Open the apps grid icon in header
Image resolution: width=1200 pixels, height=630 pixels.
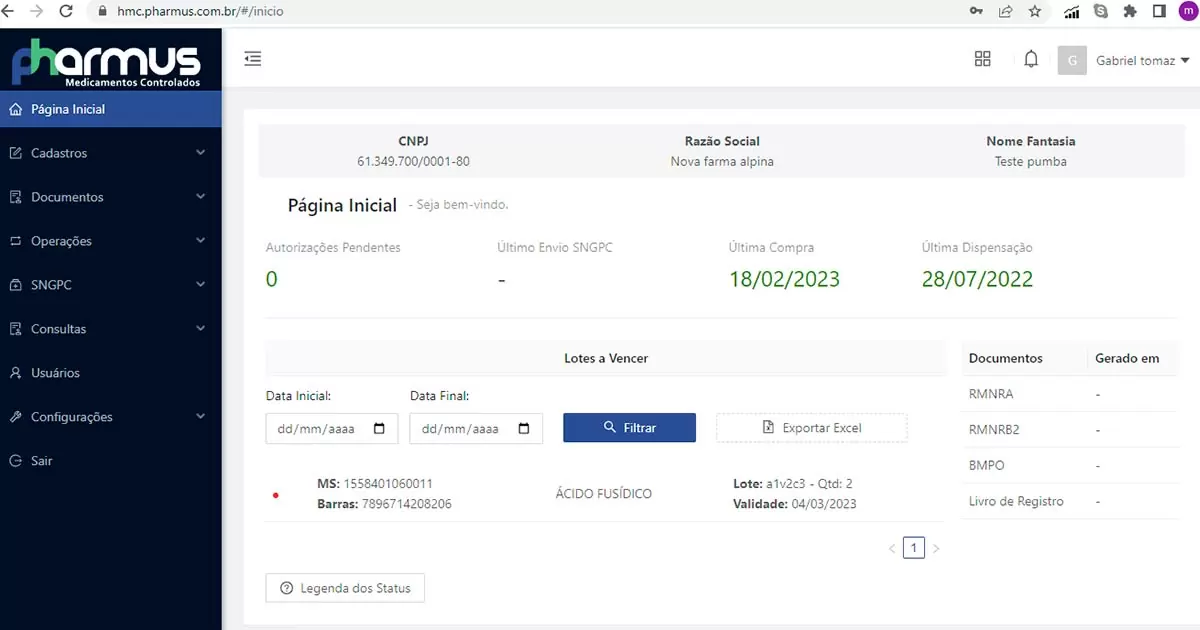click(982, 59)
